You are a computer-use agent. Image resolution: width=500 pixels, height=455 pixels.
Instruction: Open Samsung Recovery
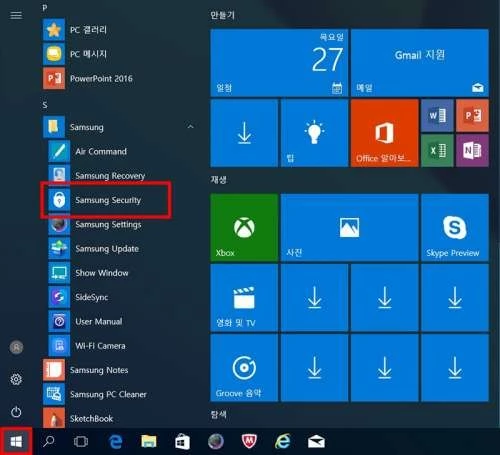(x=123, y=176)
